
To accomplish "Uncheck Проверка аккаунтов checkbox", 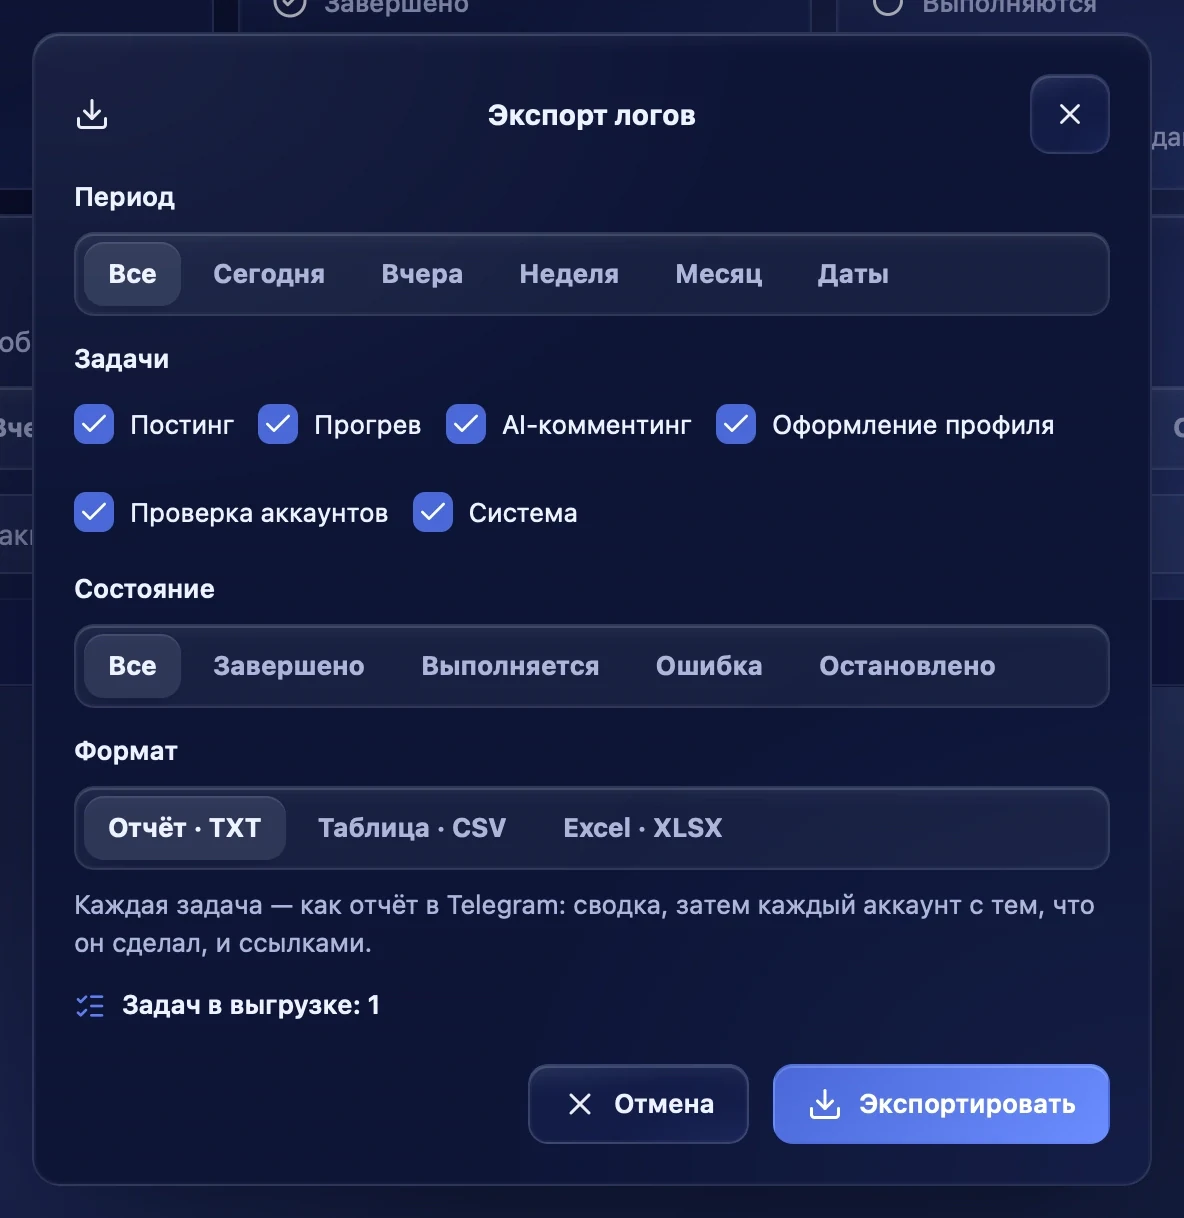I will pyautogui.click(x=94, y=512).
